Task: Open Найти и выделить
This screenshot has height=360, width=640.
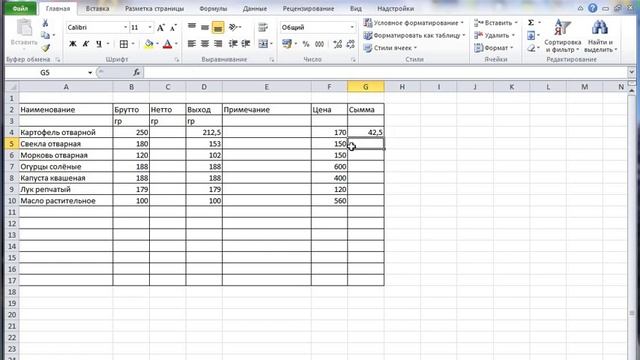Action: (x=600, y=36)
